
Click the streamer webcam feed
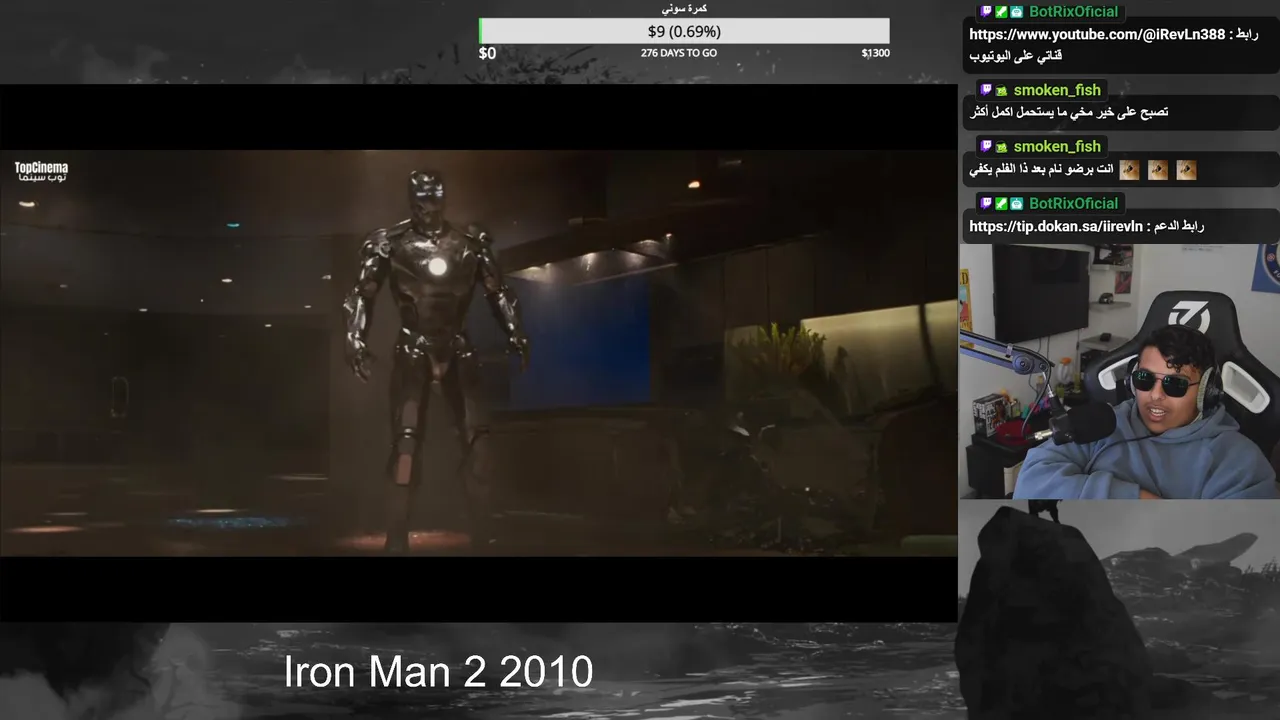[x=1119, y=371]
